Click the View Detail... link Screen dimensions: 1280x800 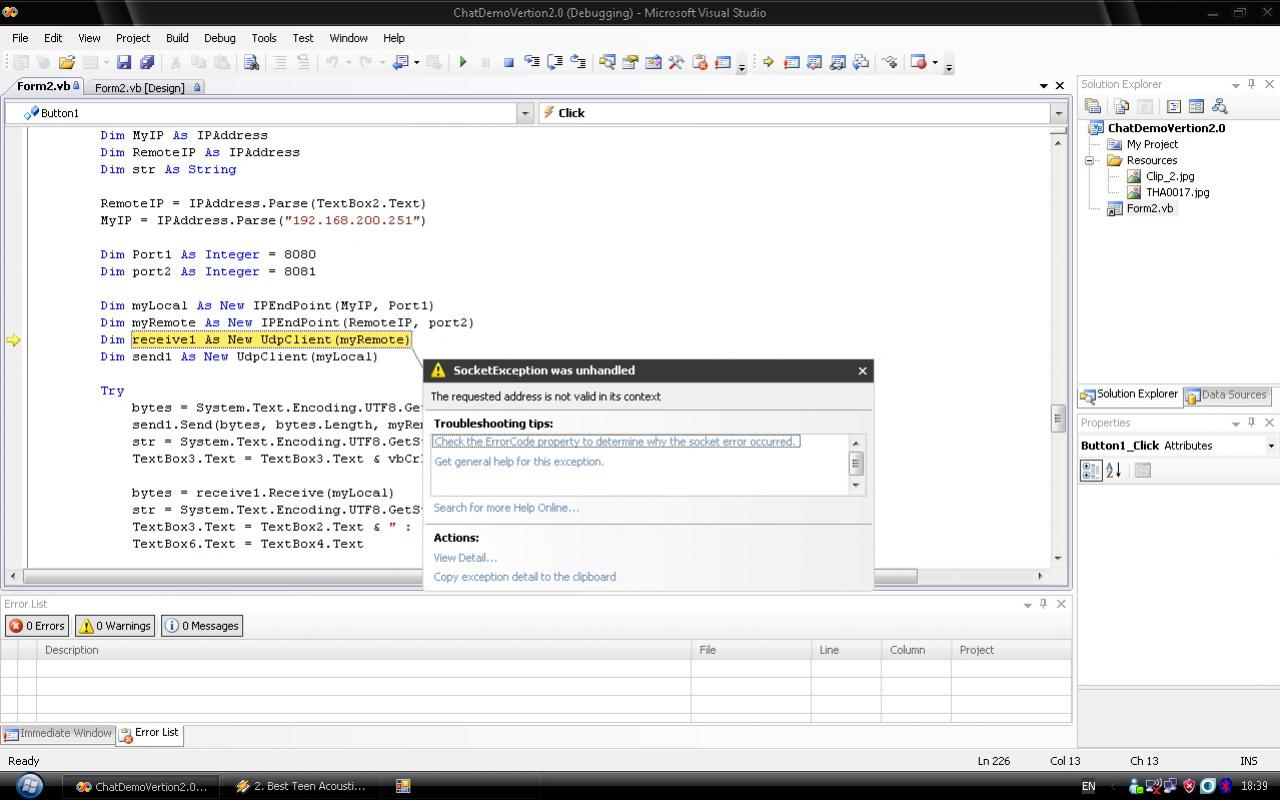pyautogui.click(x=465, y=558)
